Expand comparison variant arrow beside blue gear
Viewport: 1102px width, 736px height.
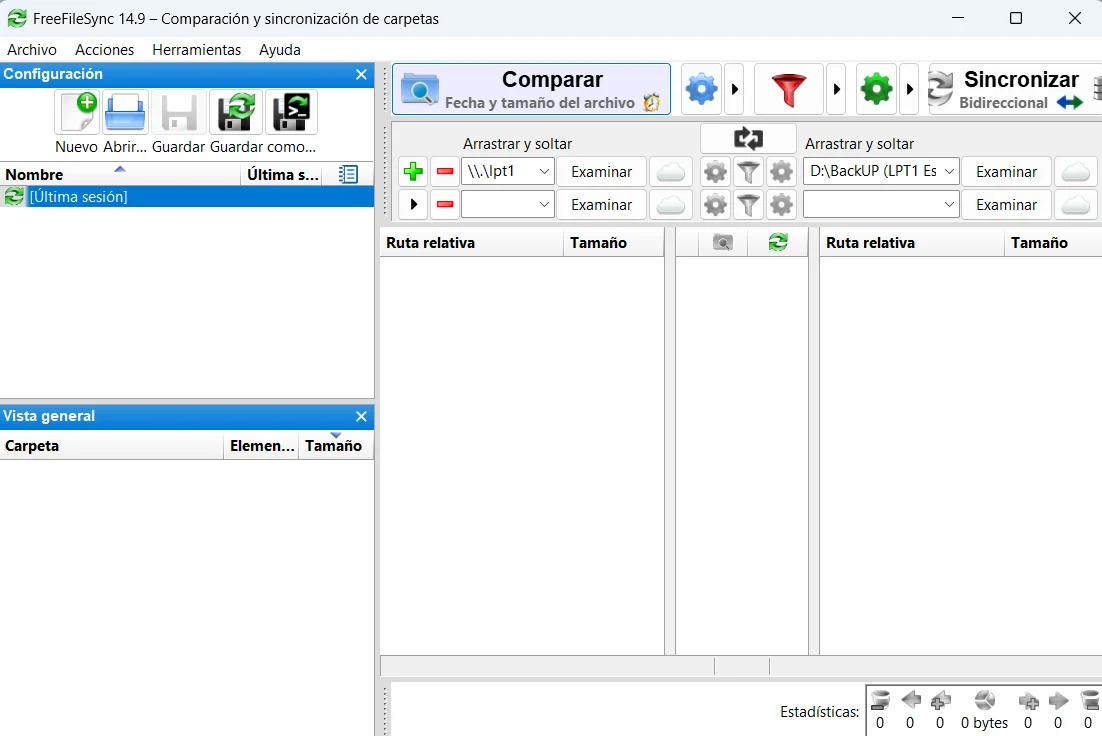(x=734, y=89)
